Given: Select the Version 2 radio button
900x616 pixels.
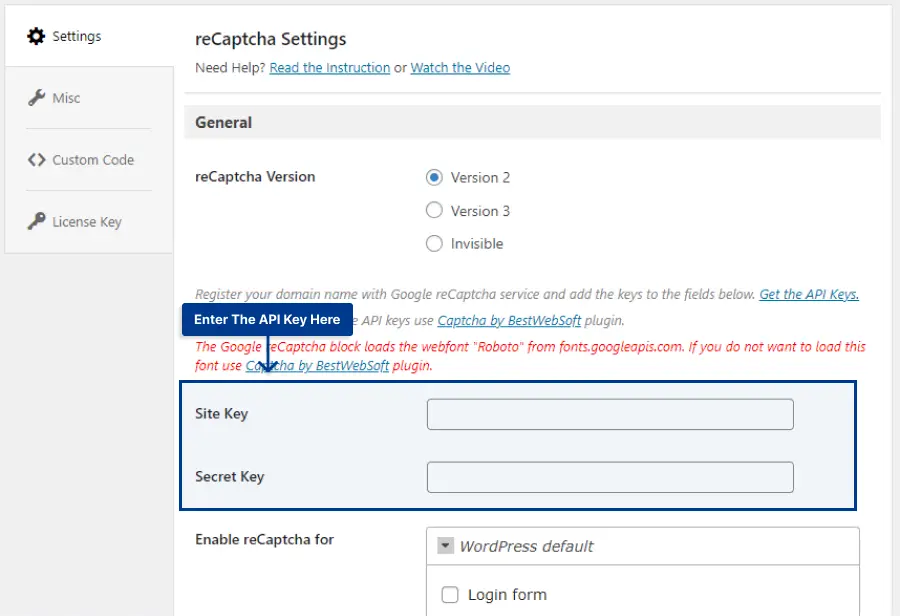Looking at the screenshot, I should point(434,177).
